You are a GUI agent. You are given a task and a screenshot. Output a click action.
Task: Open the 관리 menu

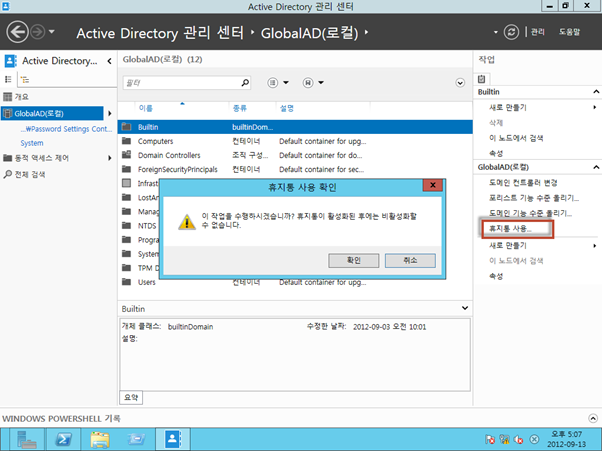tap(538, 32)
